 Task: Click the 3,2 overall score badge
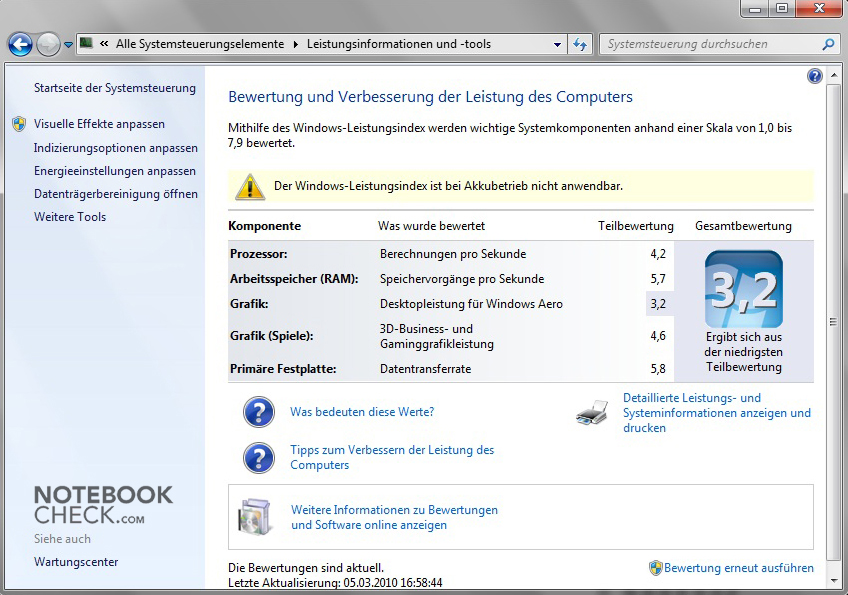click(x=744, y=289)
